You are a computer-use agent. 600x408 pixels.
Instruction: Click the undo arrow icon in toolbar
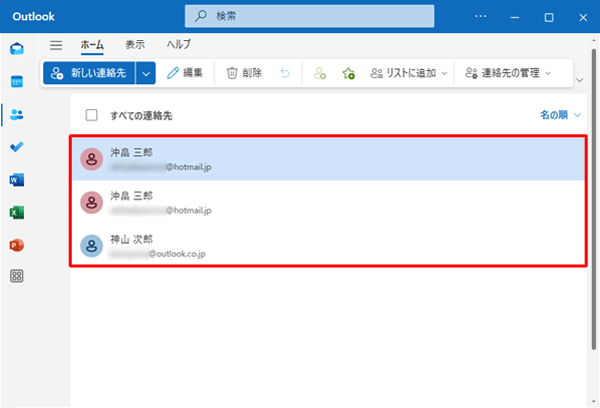pyautogui.click(x=285, y=73)
